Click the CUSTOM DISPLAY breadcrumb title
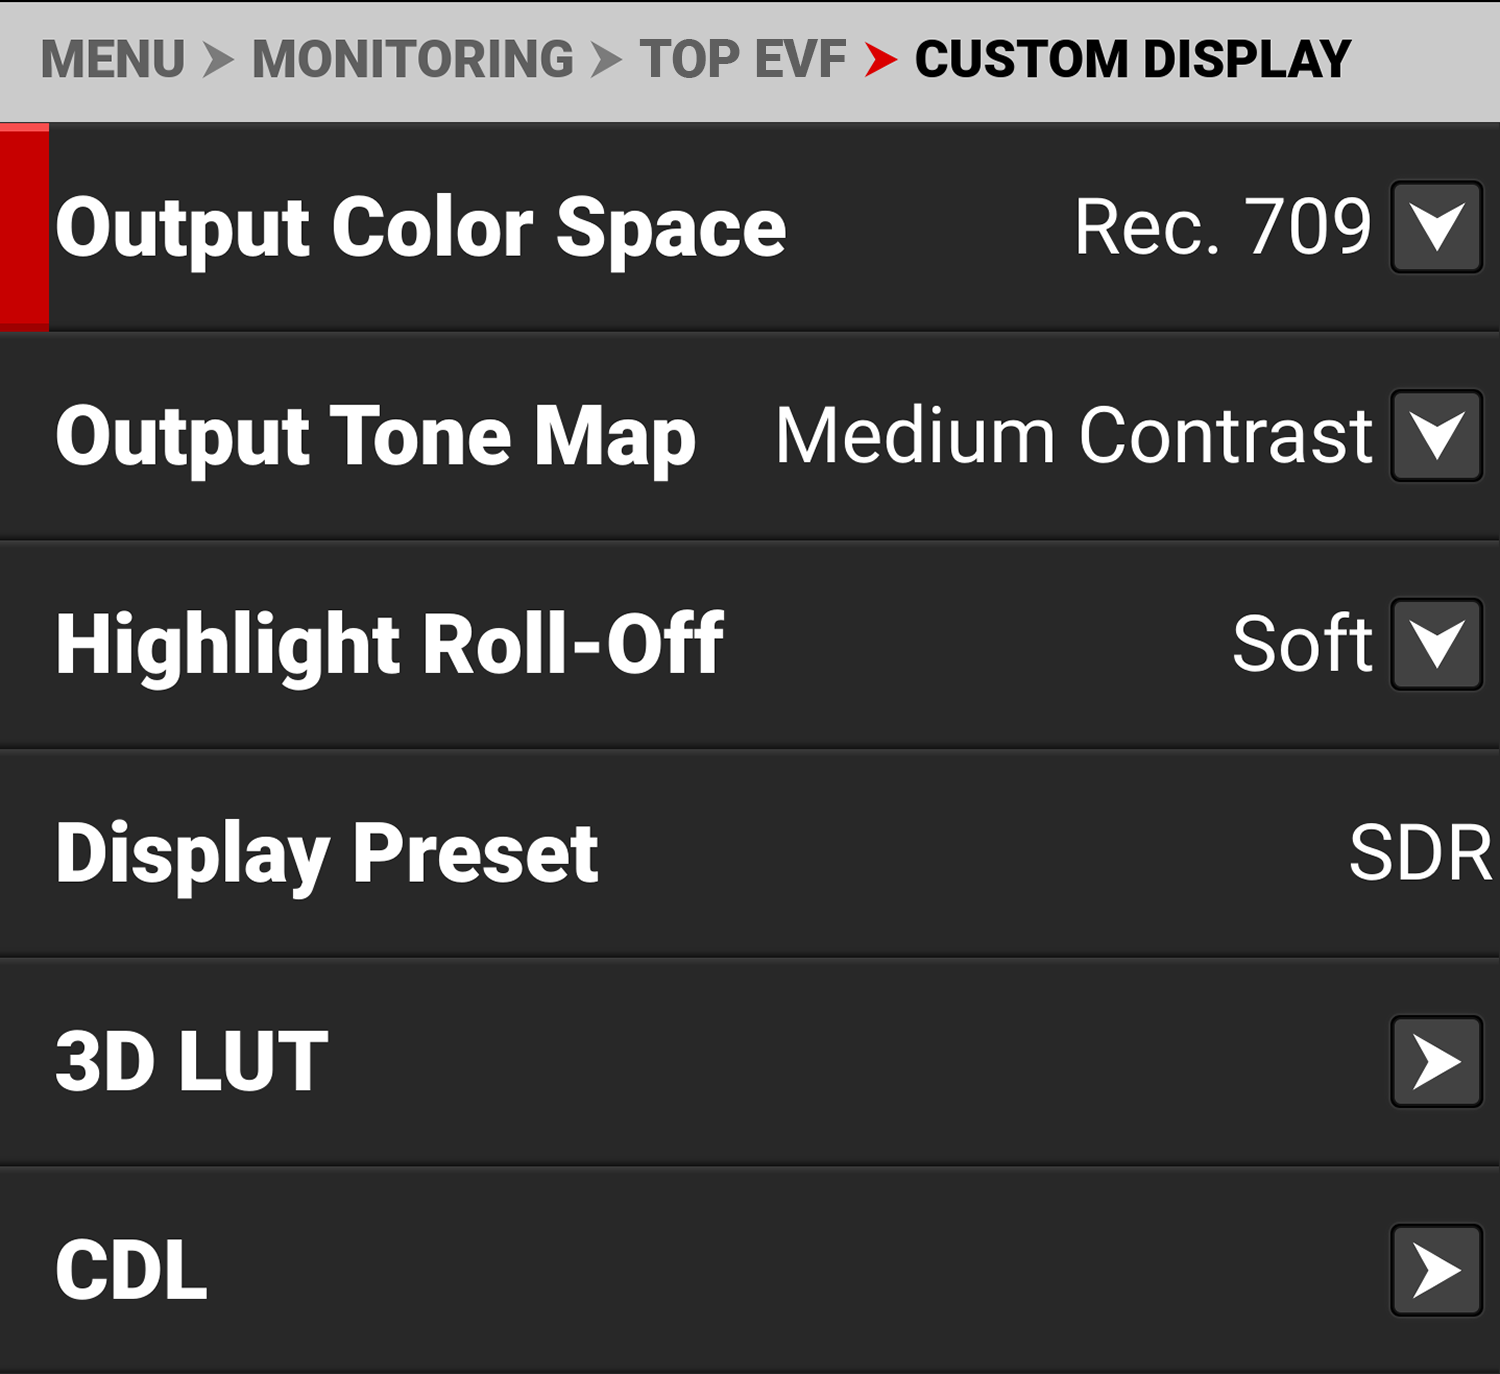The image size is (1500, 1374). click(1132, 59)
